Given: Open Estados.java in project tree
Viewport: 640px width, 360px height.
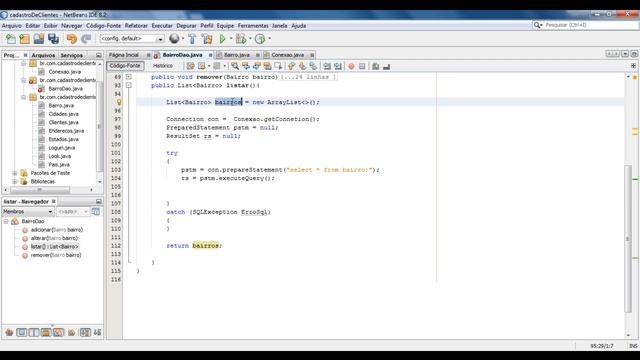Looking at the screenshot, I should tap(63, 139).
